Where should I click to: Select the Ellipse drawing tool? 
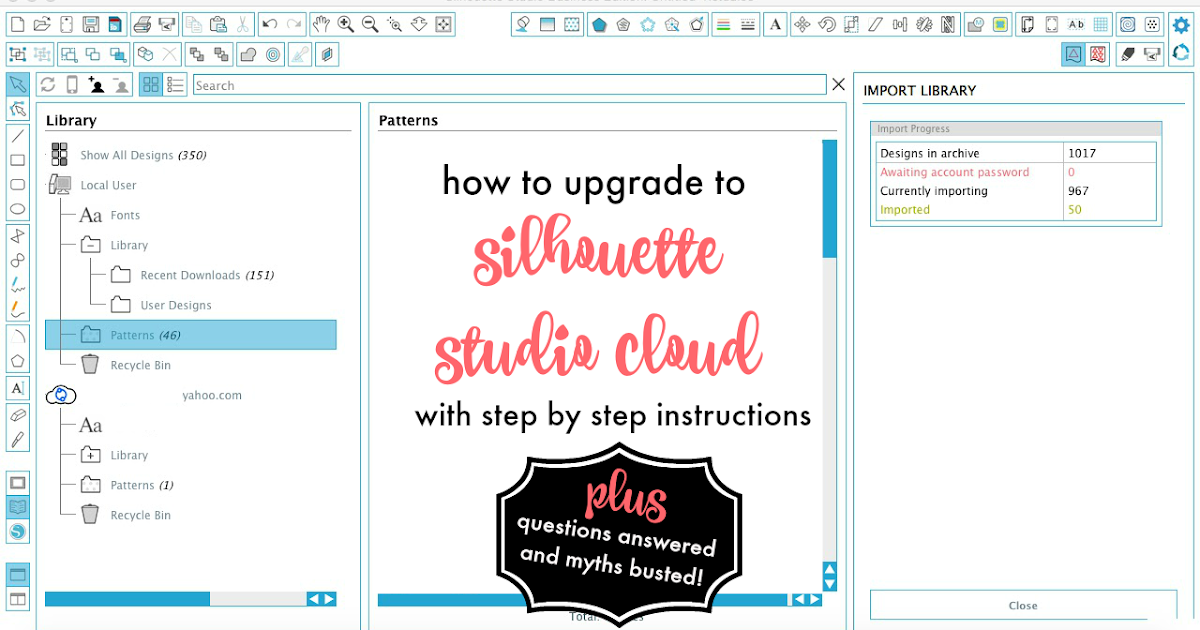(x=17, y=208)
